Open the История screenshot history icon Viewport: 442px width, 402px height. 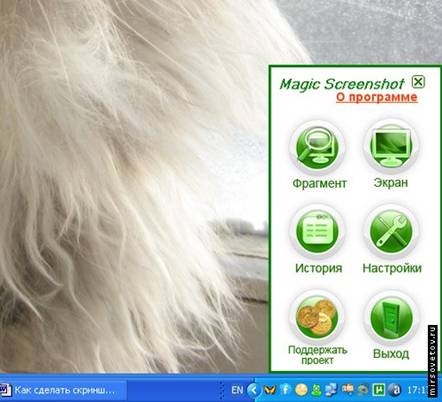pos(317,231)
